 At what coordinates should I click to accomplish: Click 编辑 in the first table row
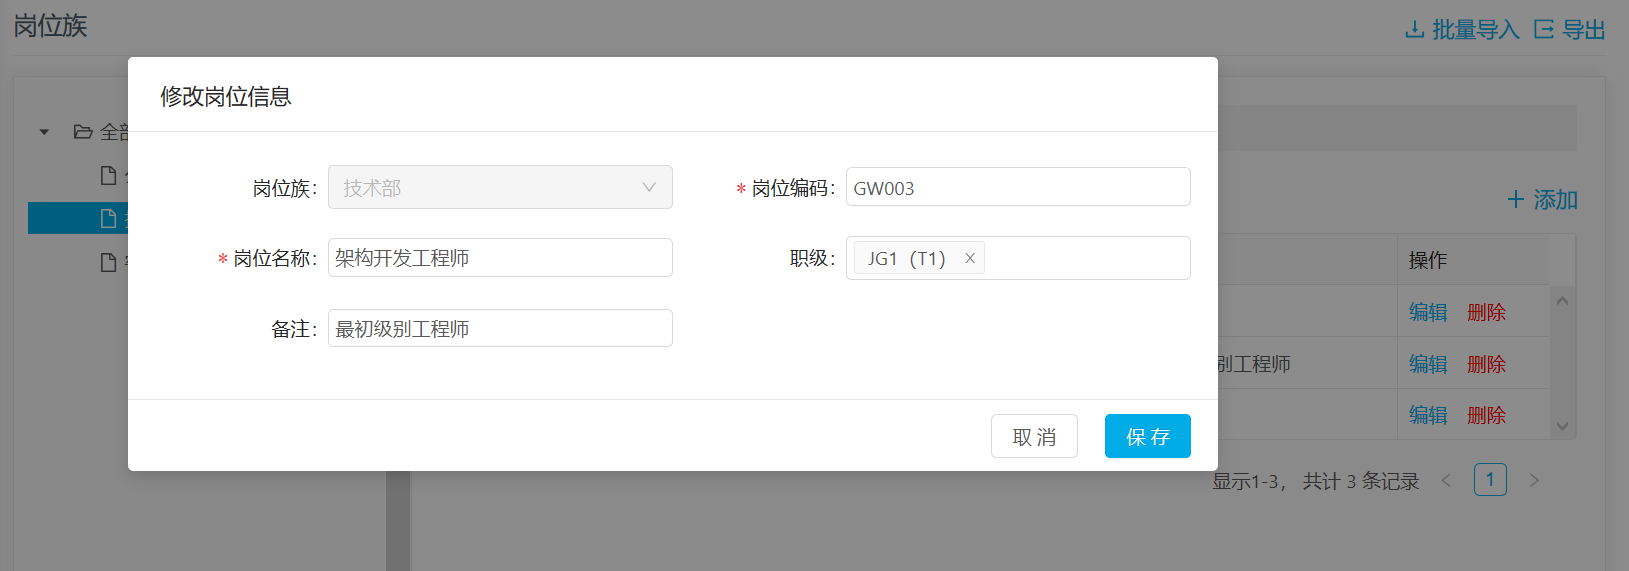pos(1428,312)
